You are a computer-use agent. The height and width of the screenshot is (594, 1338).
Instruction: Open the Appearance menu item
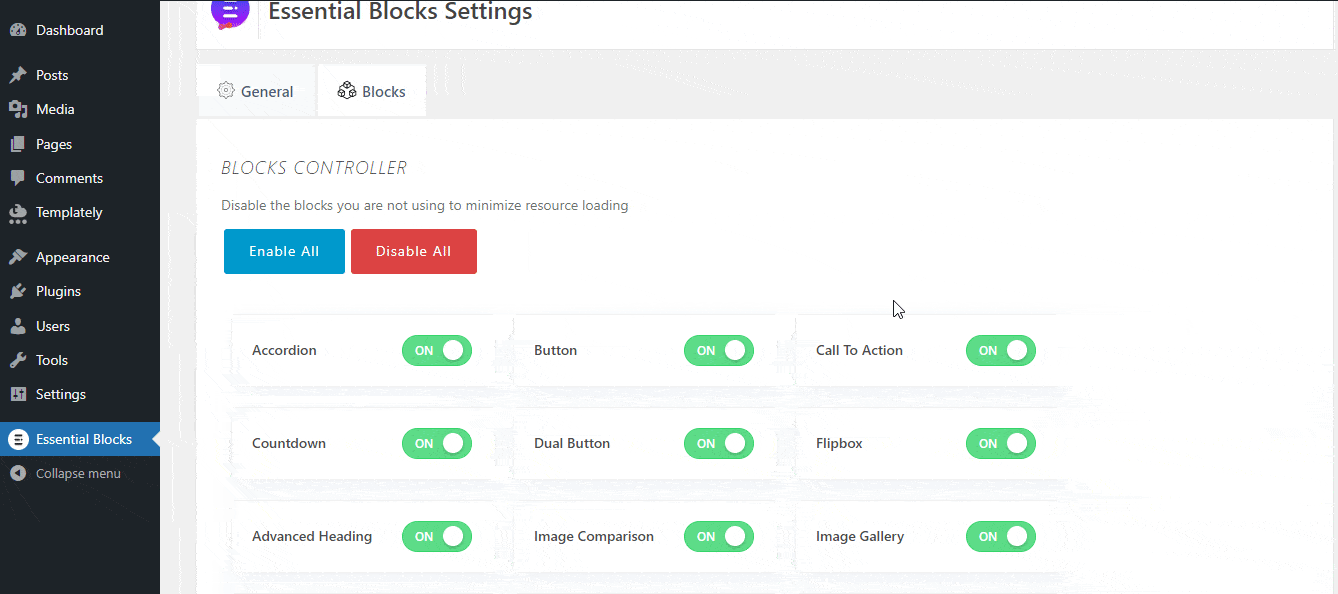(80, 257)
